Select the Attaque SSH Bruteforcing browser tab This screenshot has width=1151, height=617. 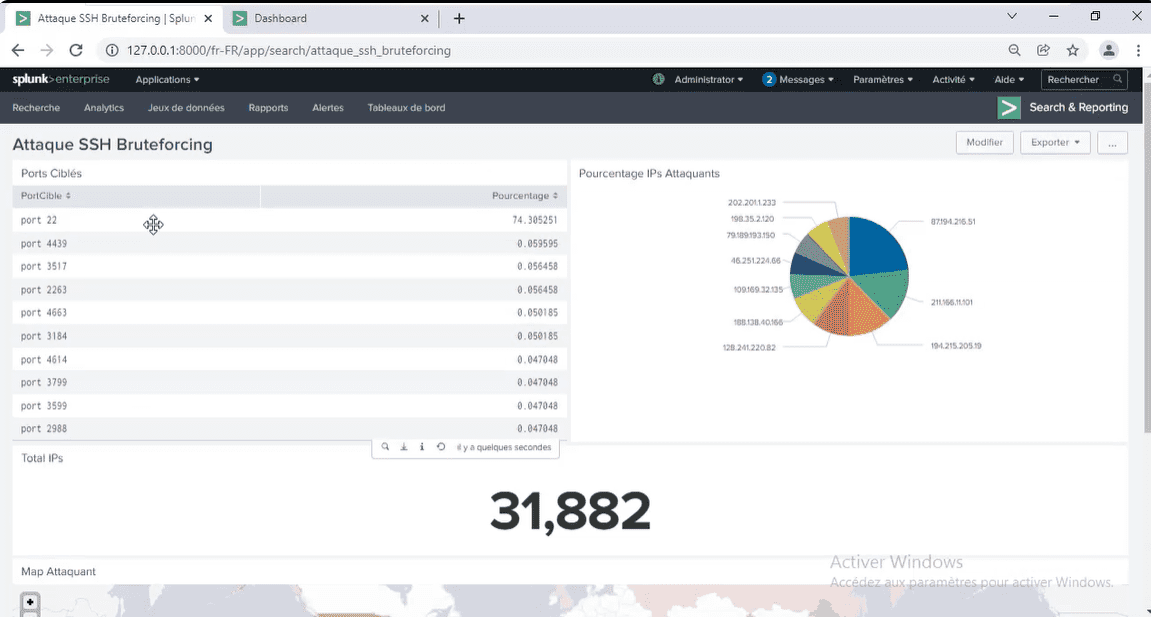[114, 18]
